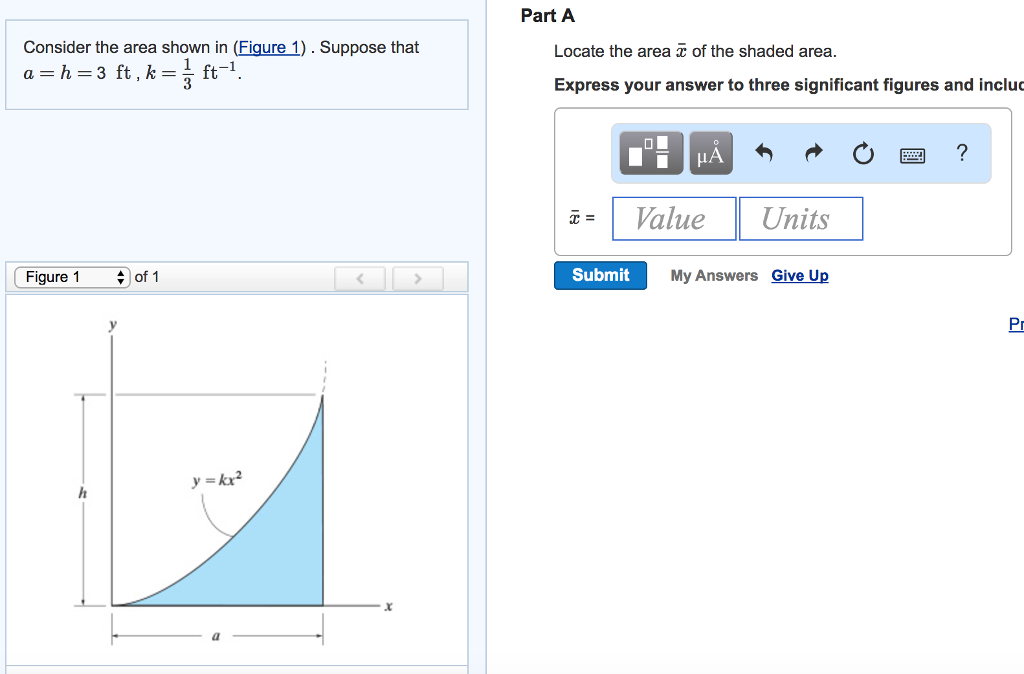Viewport: 1024px width, 674px height.
Task: Open the μÅ symbols and units palette
Action: pos(710,153)
